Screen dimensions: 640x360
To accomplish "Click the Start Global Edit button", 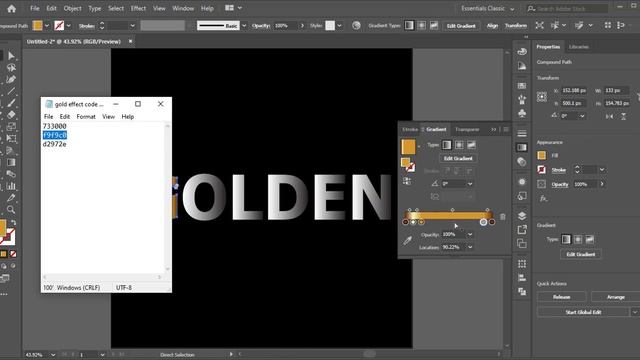I will [x=583, y=312].
